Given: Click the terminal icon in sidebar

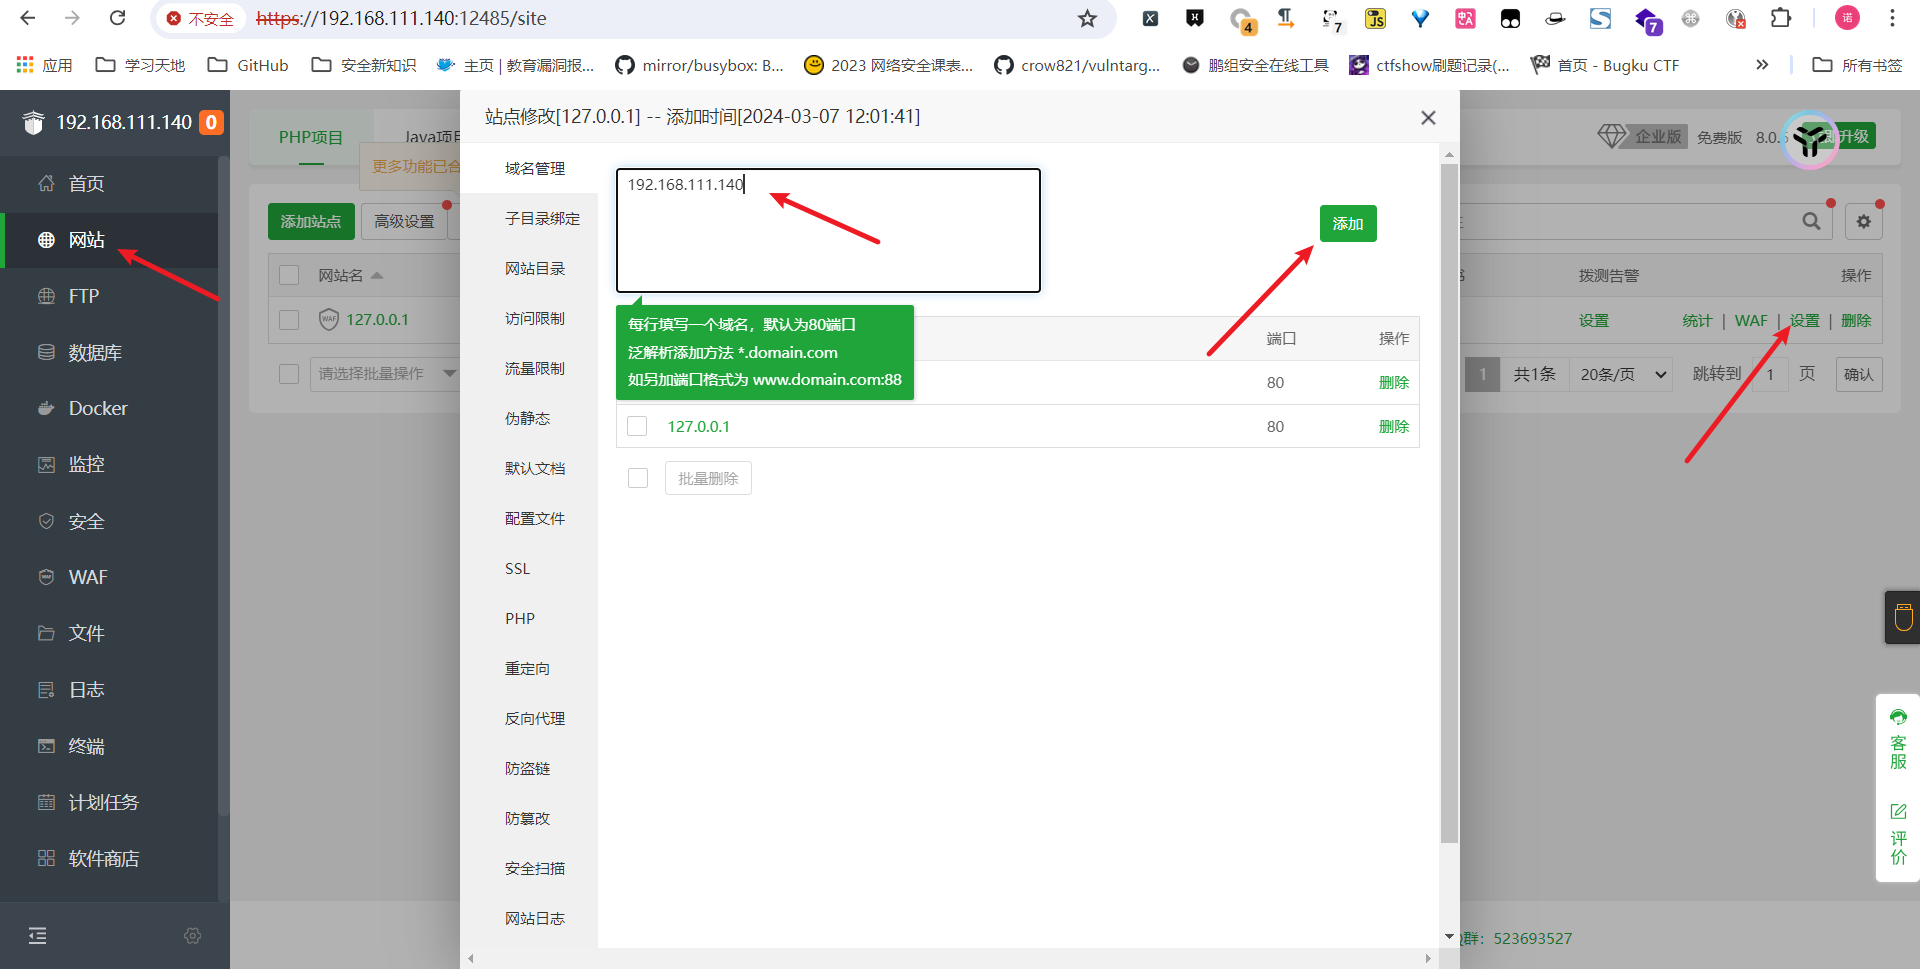Looking at the screenshot, I should pos(46,746).
